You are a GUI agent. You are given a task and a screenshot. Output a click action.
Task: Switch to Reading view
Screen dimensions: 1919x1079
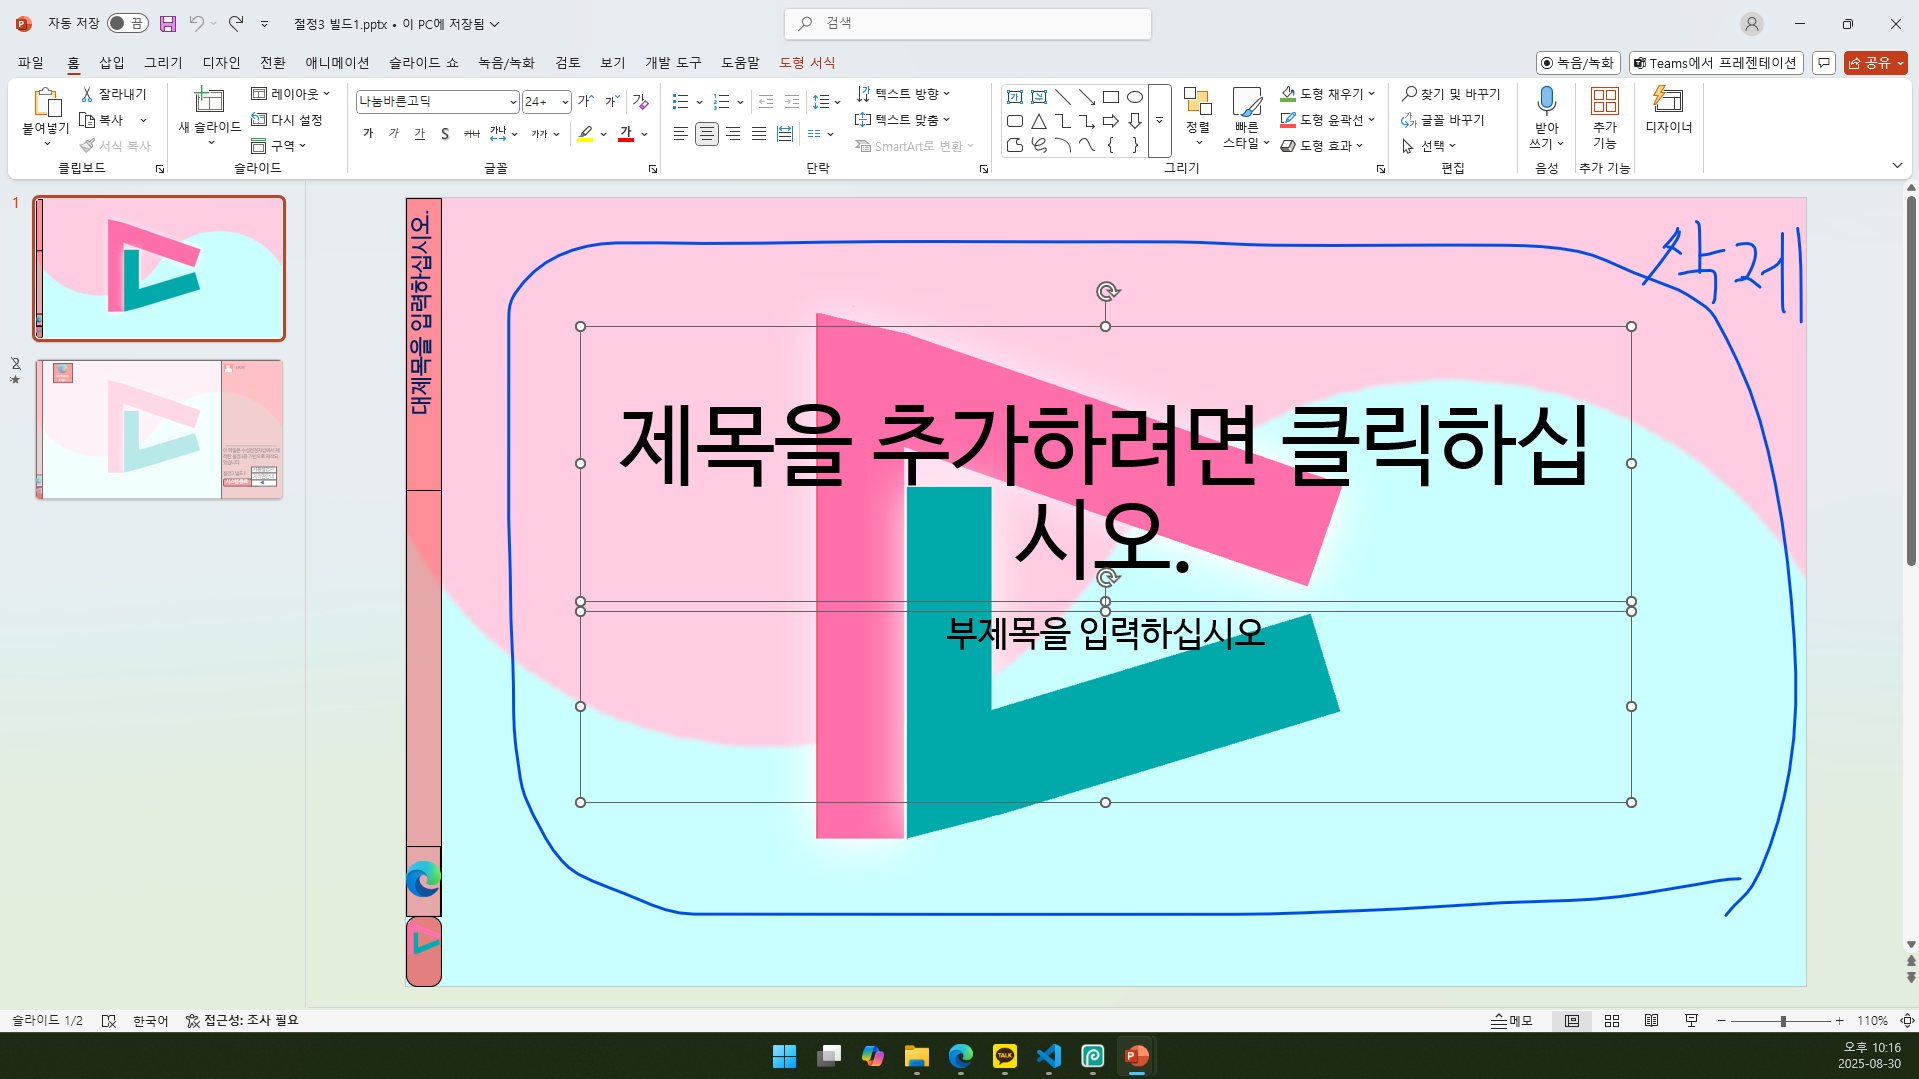coord(1651,1021)
